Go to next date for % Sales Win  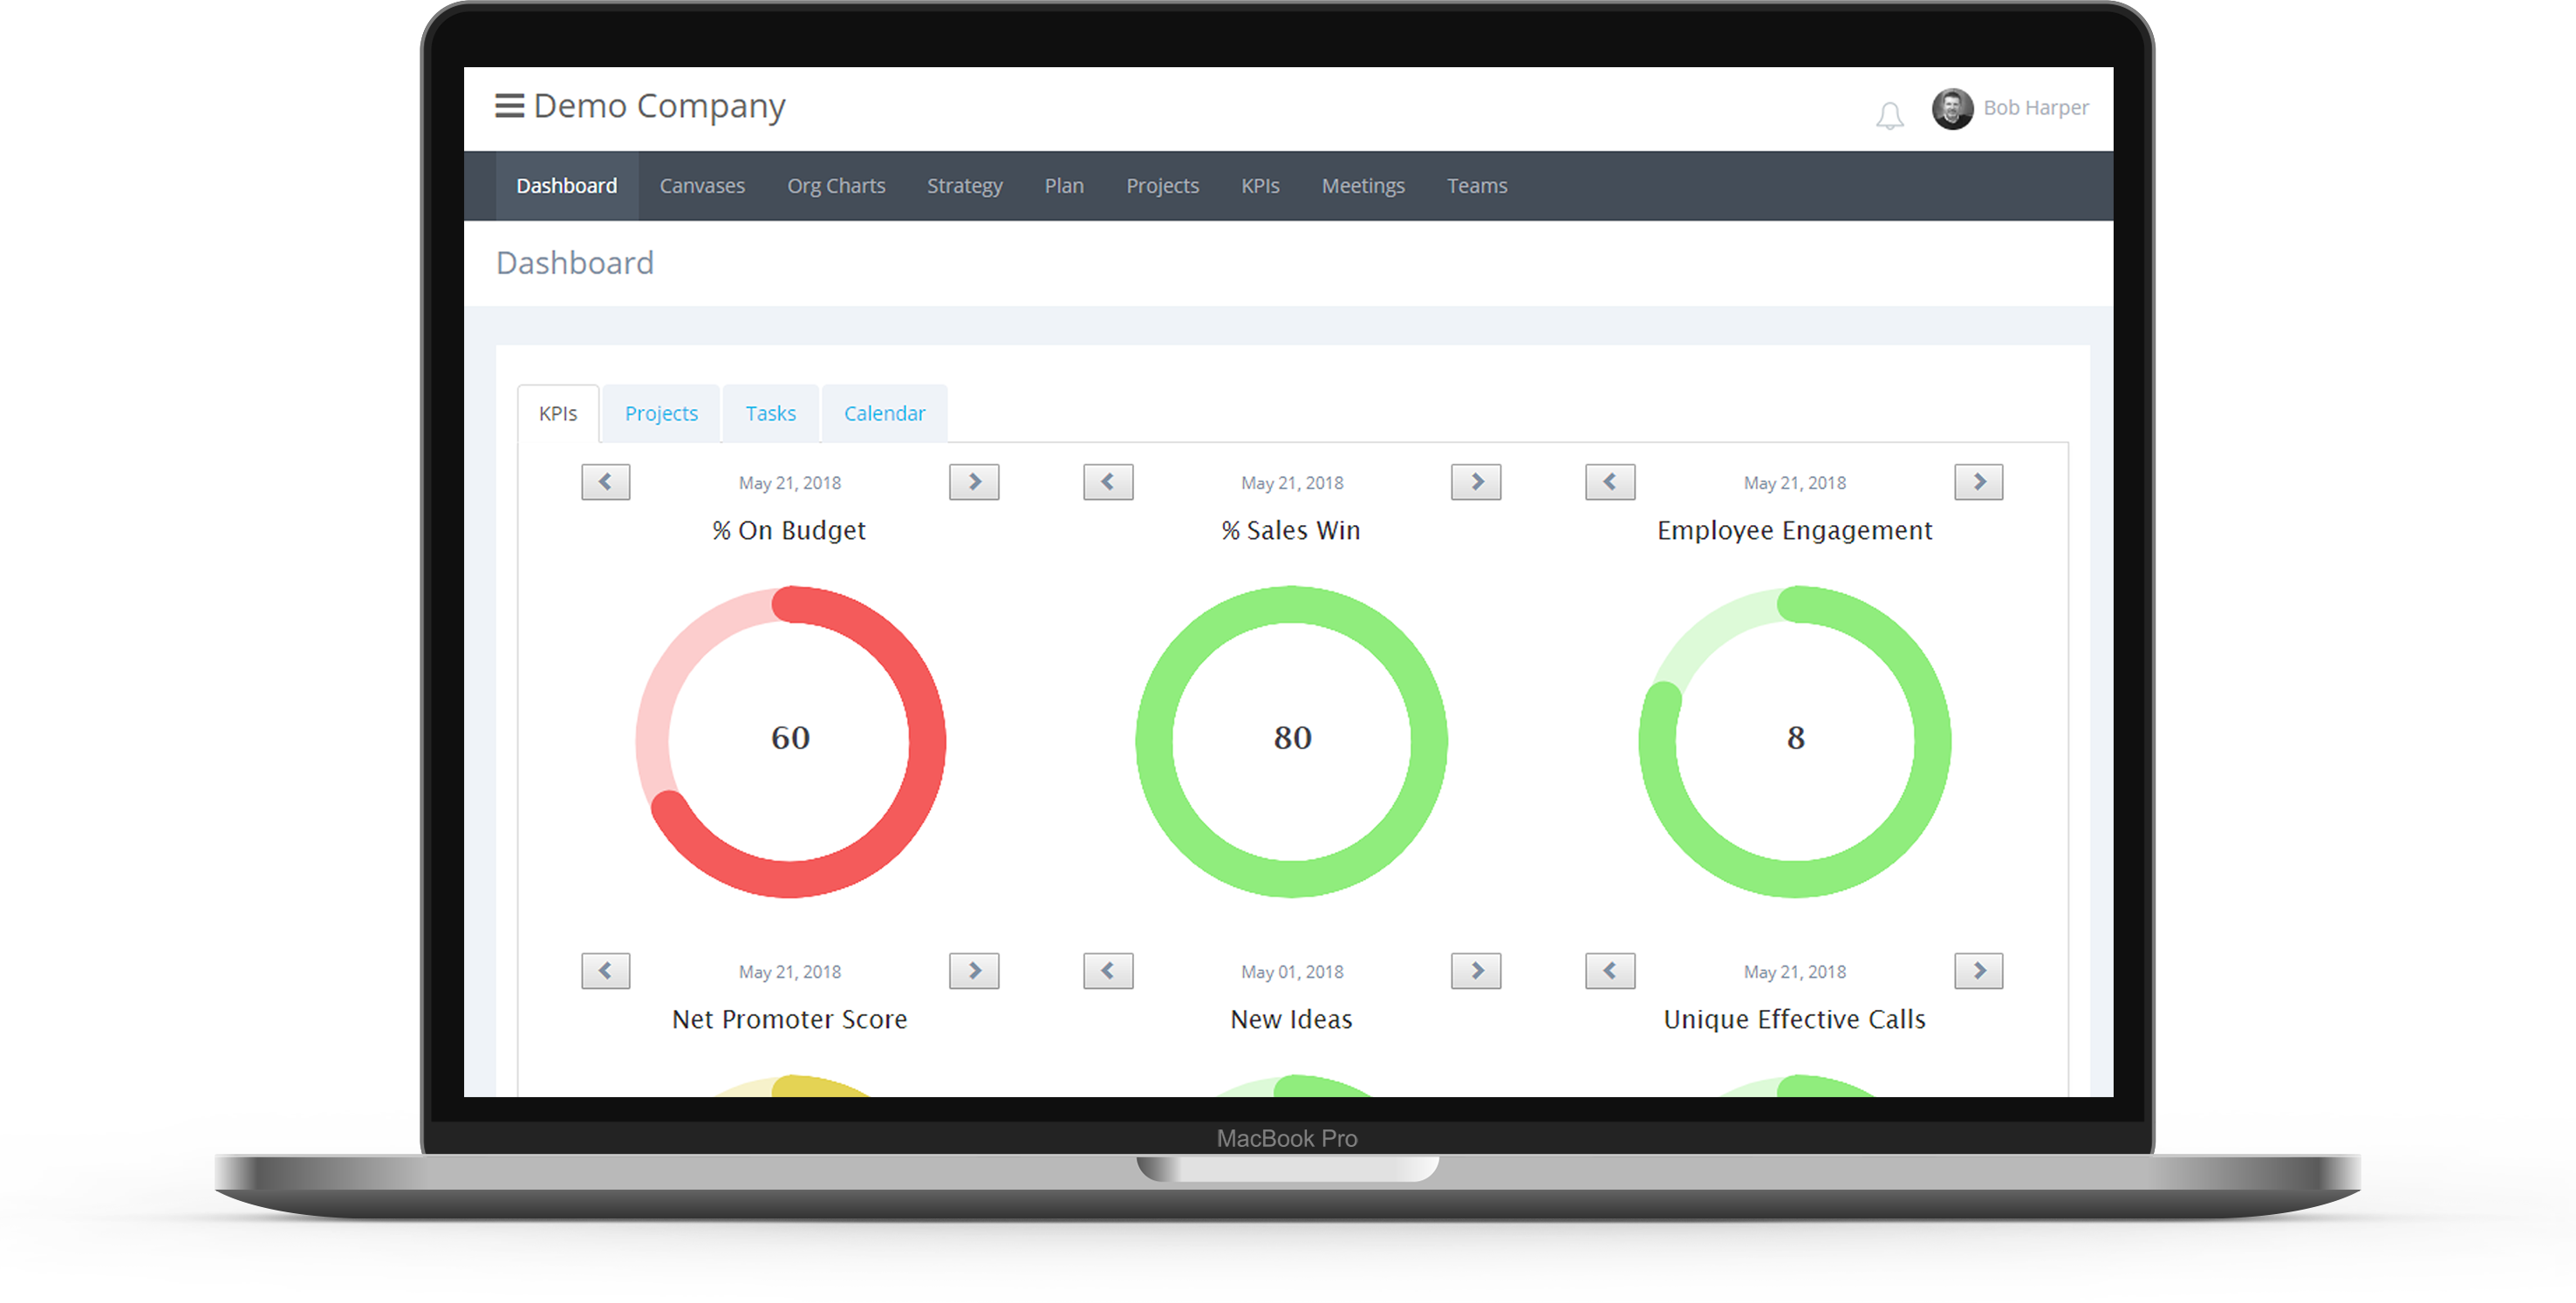coord(1476,482)
